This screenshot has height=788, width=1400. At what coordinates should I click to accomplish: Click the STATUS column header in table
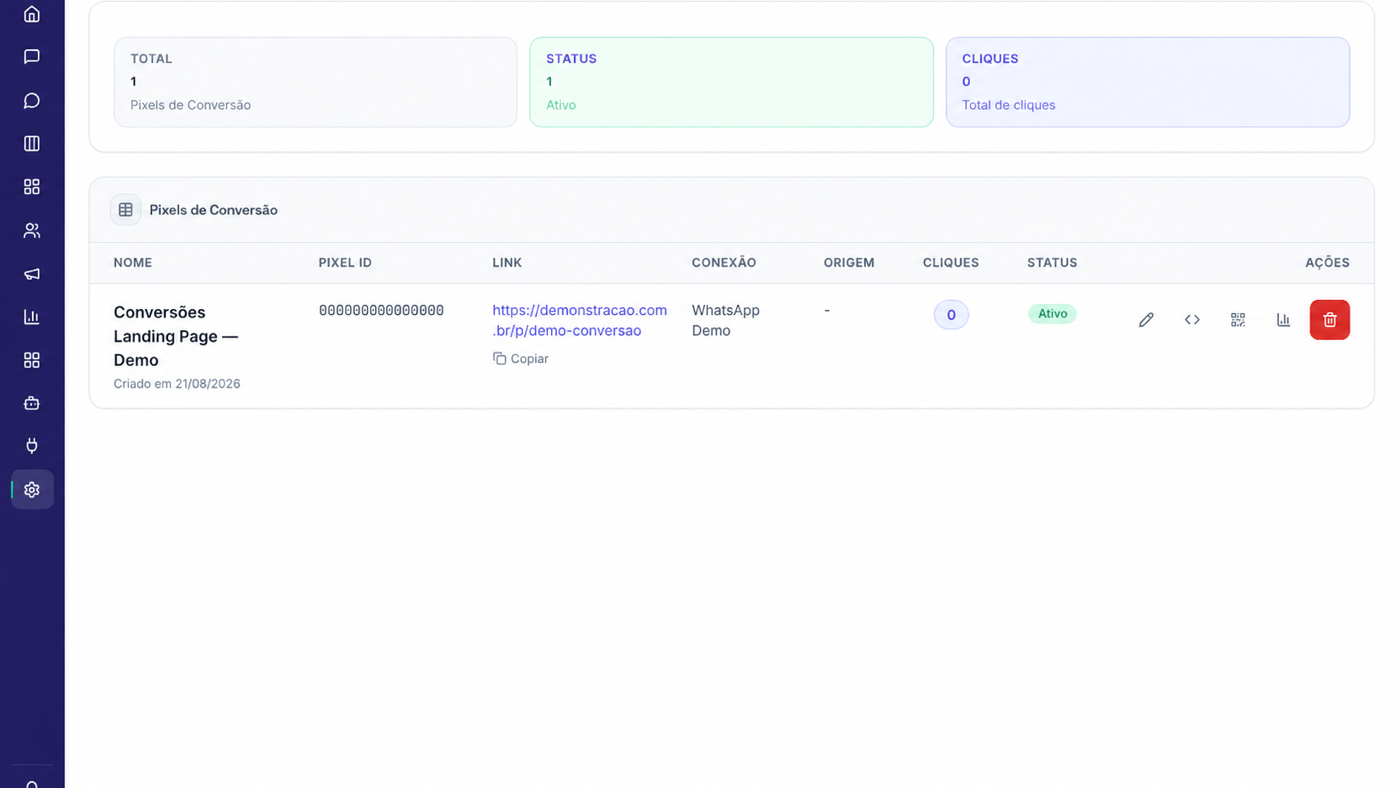1052,263
